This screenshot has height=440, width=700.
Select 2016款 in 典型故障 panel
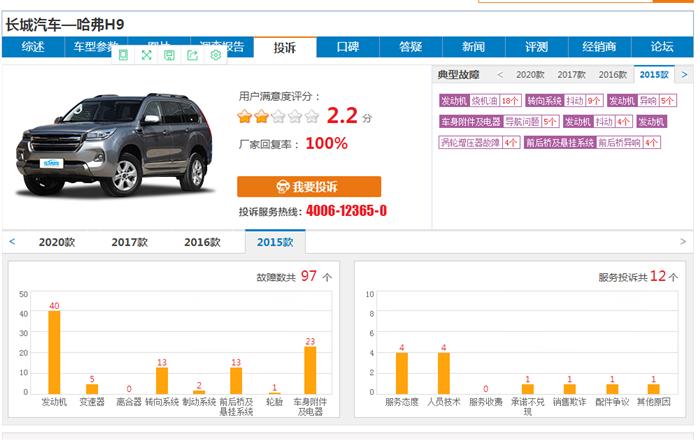(x=613, y=75)
